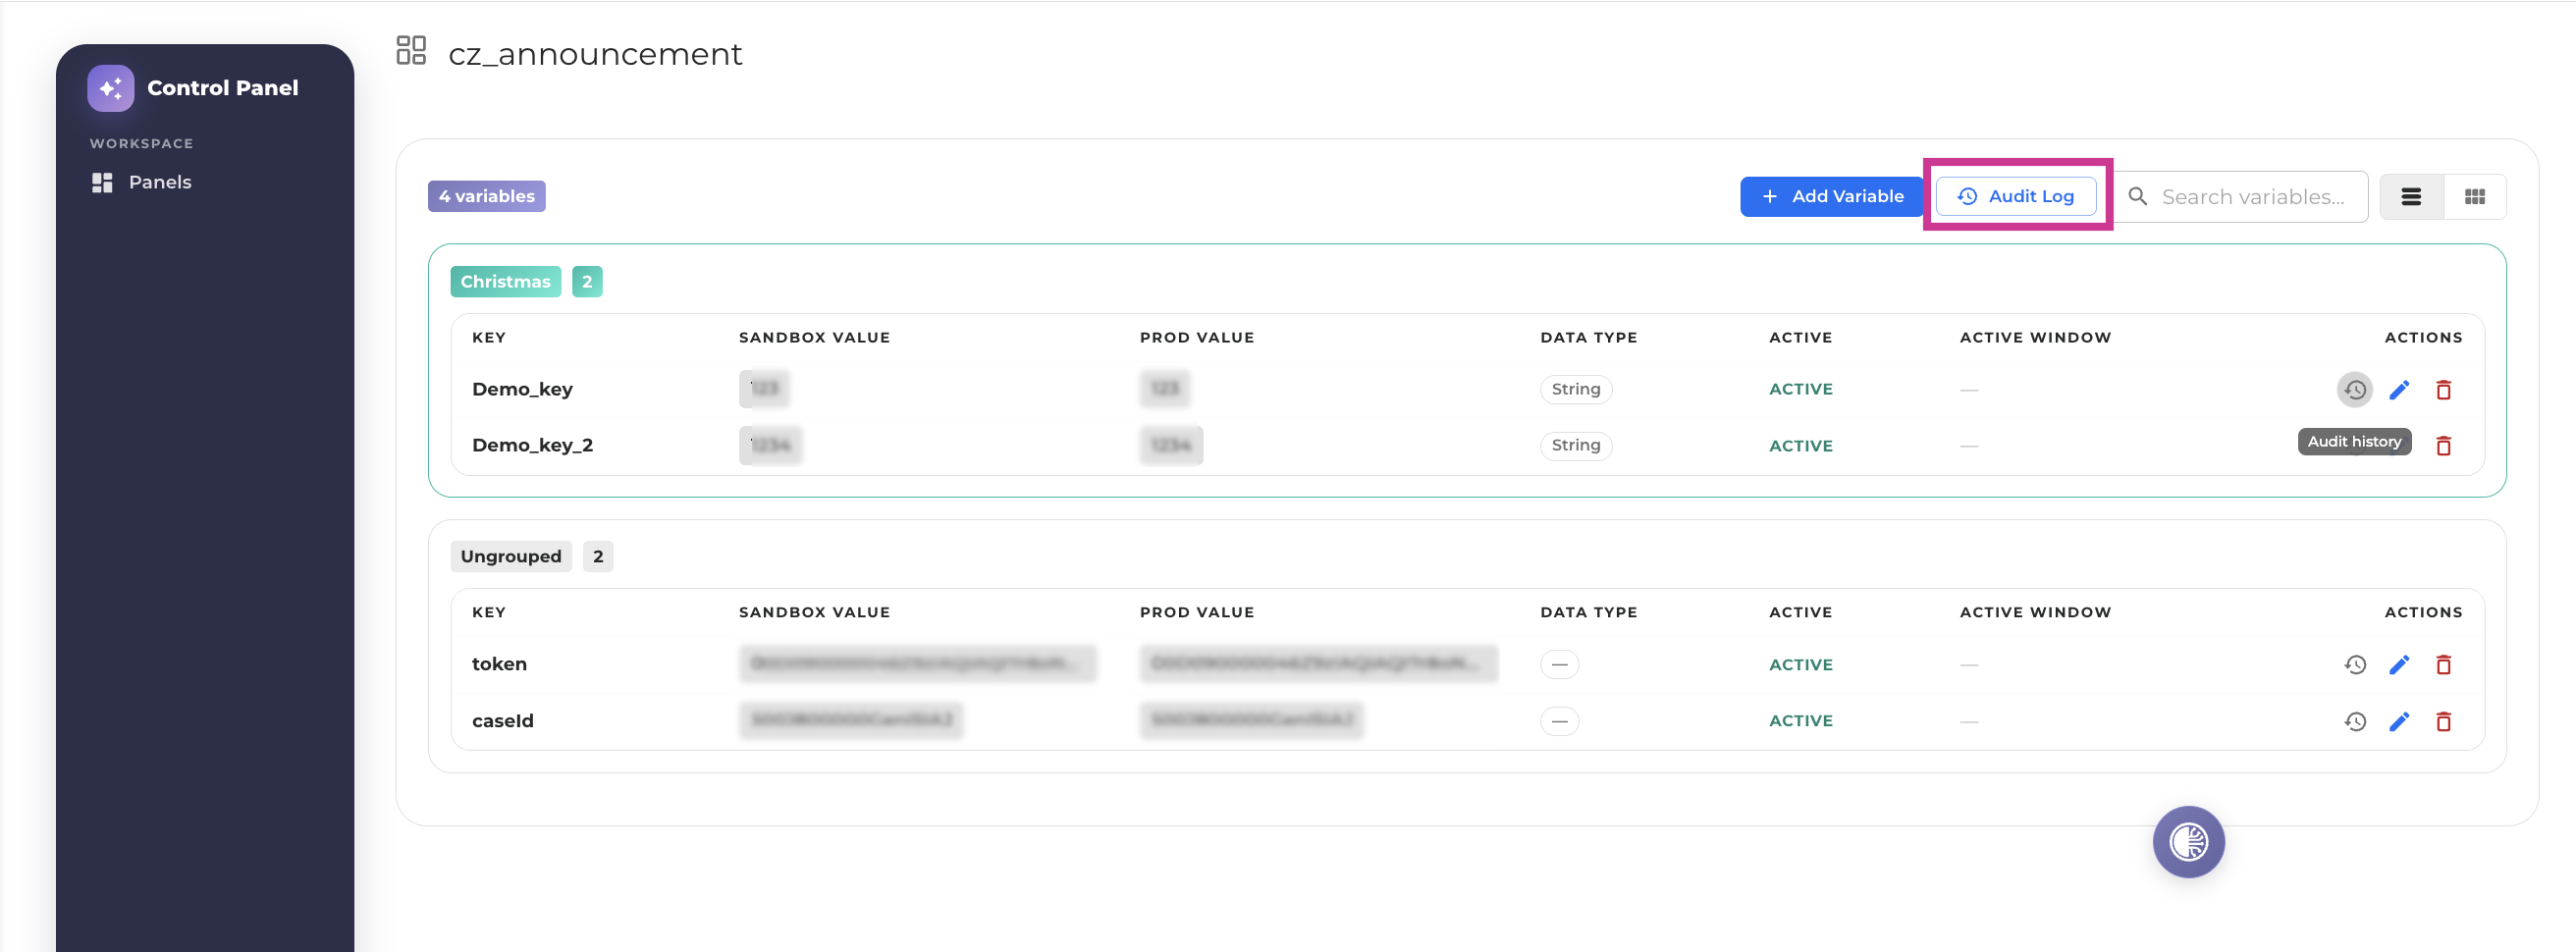Show audit history for caseId
The height and width of the screenshot is (952, 2576).
(2355, 722)
